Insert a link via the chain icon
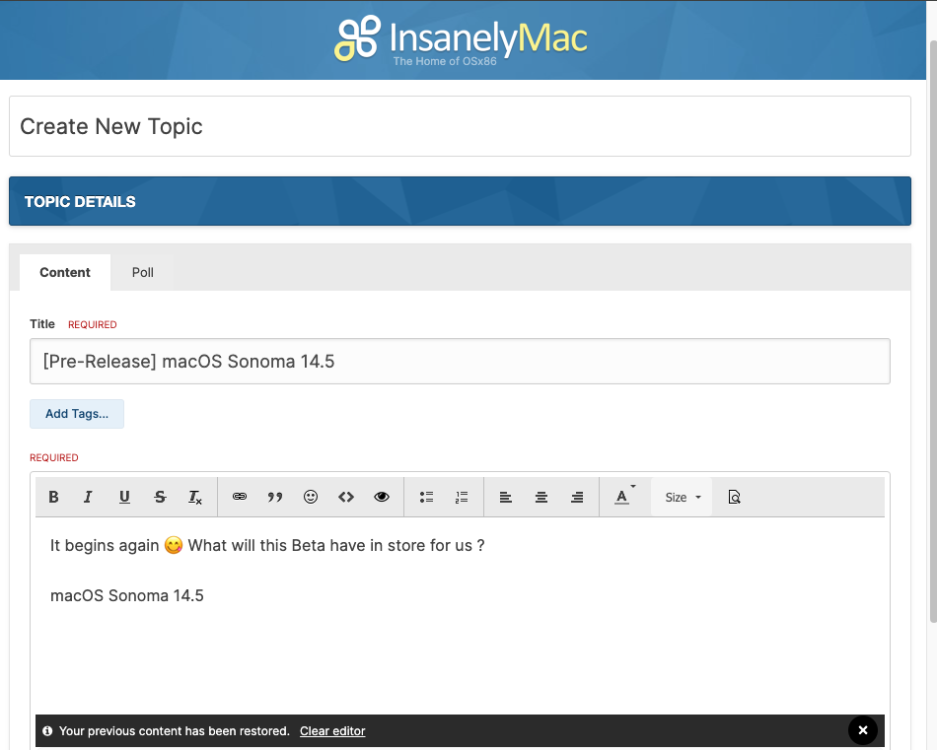 tap(240, 497)
